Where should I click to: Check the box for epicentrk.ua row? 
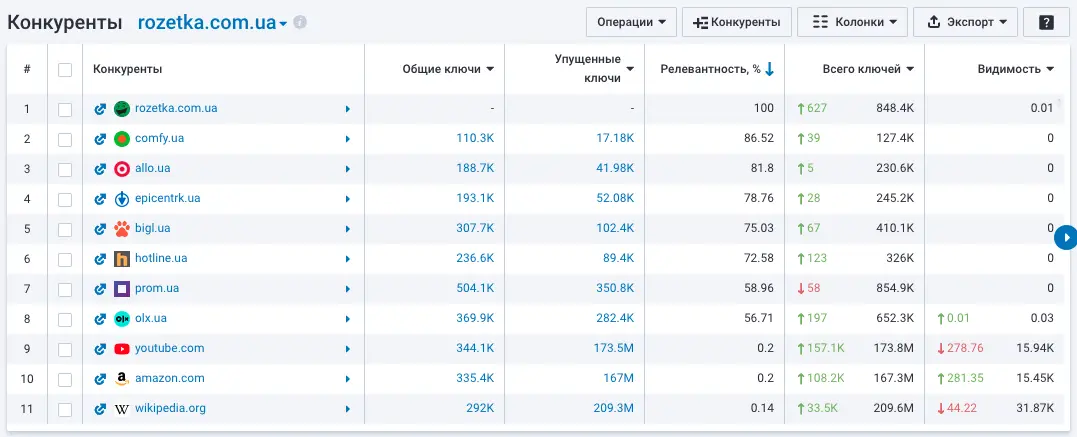click(65, 199)
